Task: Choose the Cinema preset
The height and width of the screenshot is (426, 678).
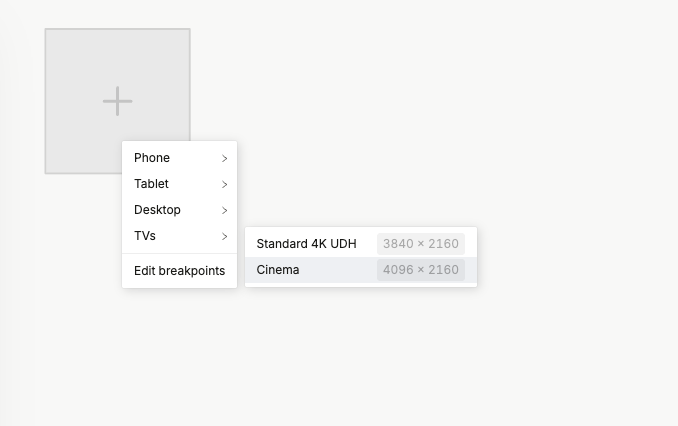Action: coord(278,270)
